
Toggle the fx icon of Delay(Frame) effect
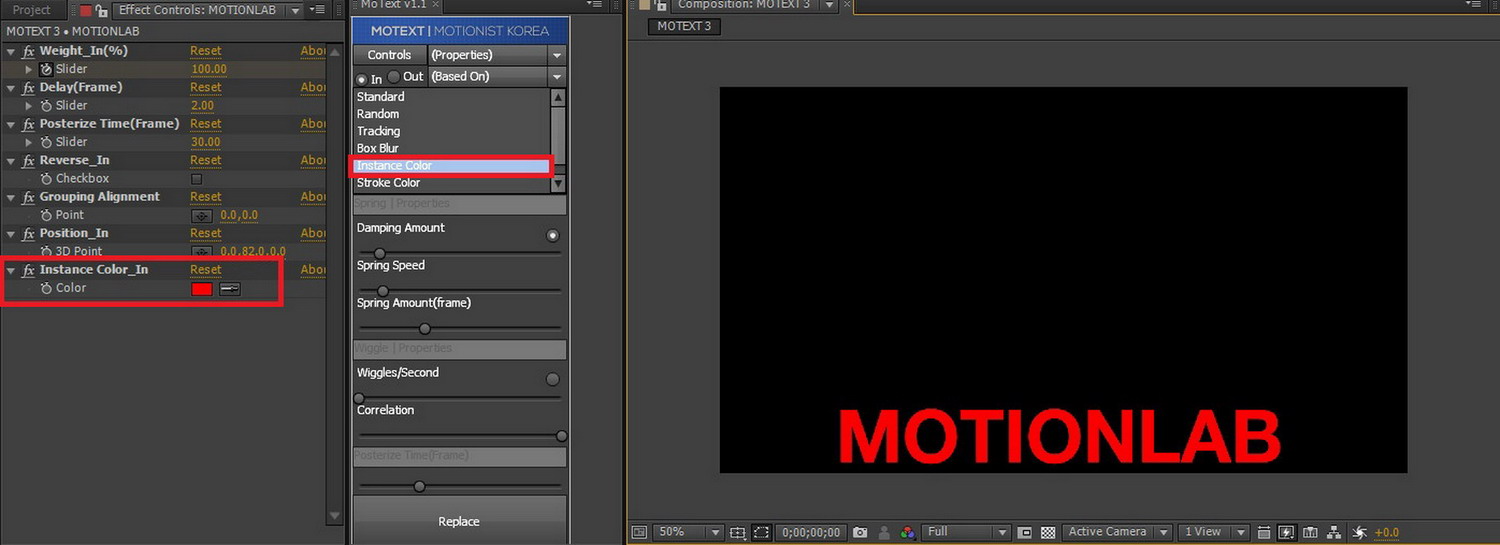tap(29, 88)
